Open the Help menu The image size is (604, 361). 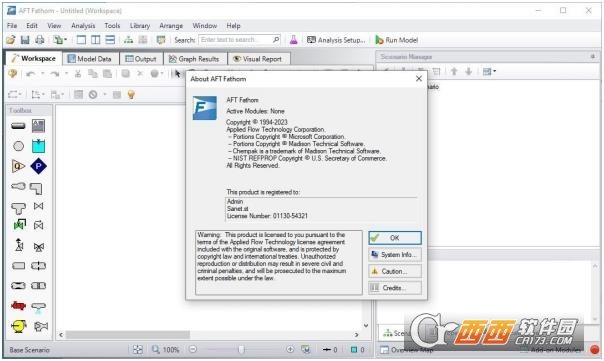(x=233, y=25)
